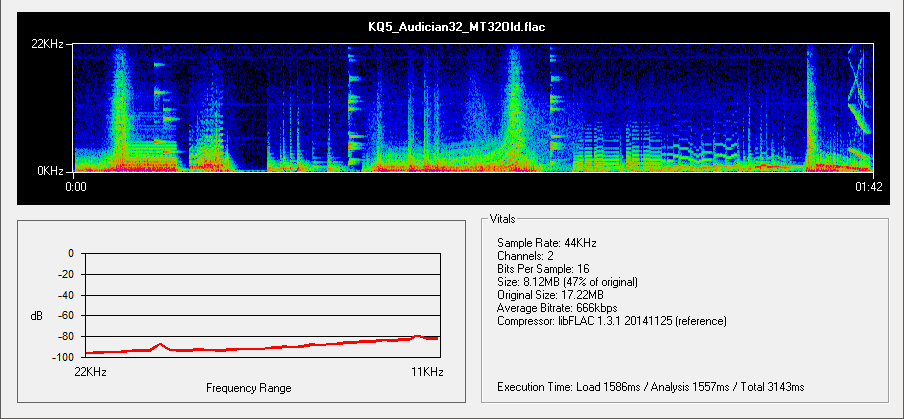Click the spectrogram display area
The image size is (904, 419).
coord(473,108)
